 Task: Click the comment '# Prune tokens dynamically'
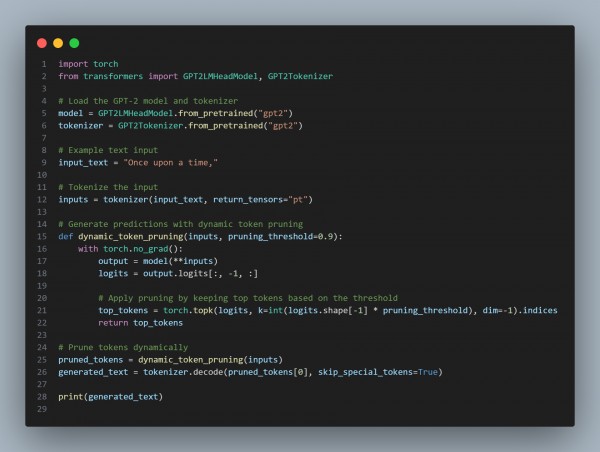[x=123, y=347]
